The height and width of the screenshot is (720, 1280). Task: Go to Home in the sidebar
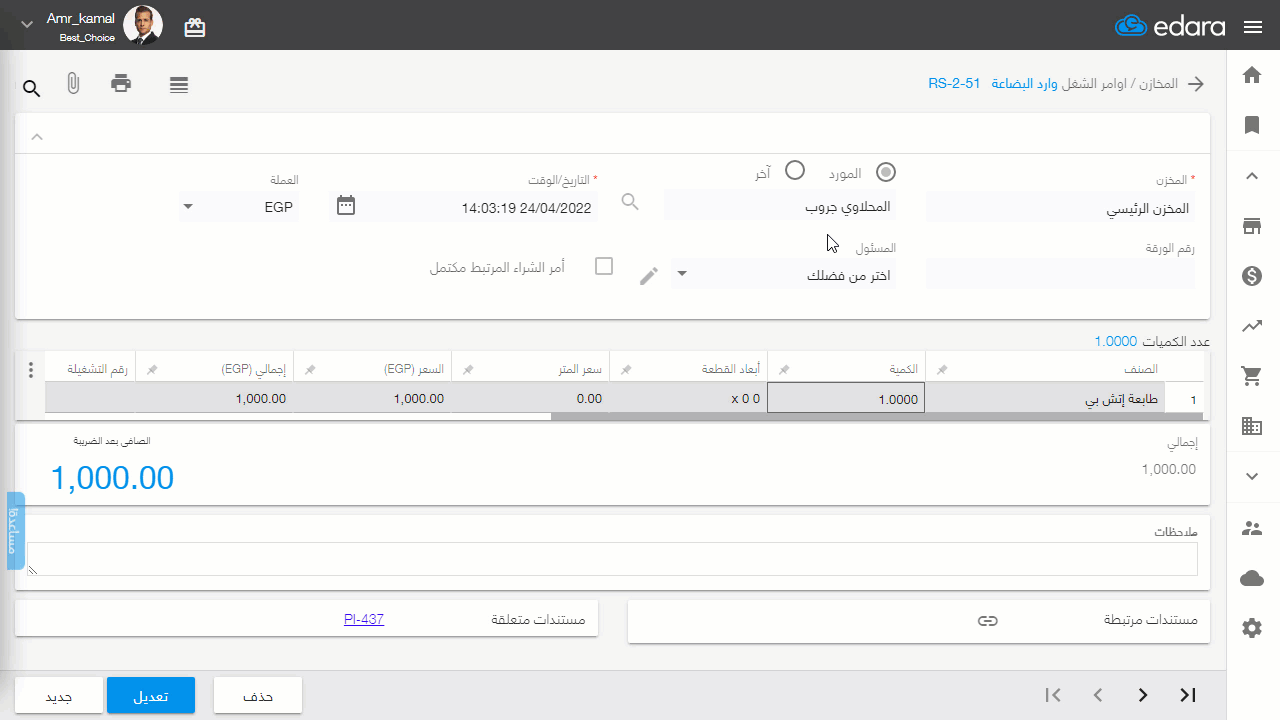click(1252, 75)
